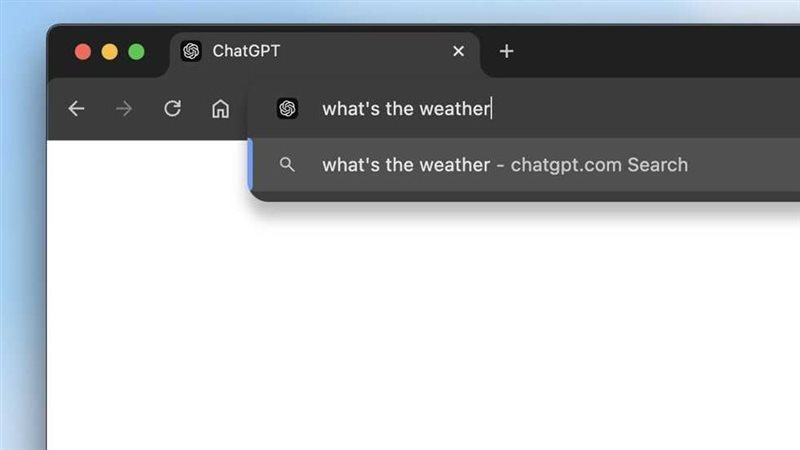This screenshot has width=800, height=450.
Task: Click the back navigation arrow
Action: coord(77,108)
